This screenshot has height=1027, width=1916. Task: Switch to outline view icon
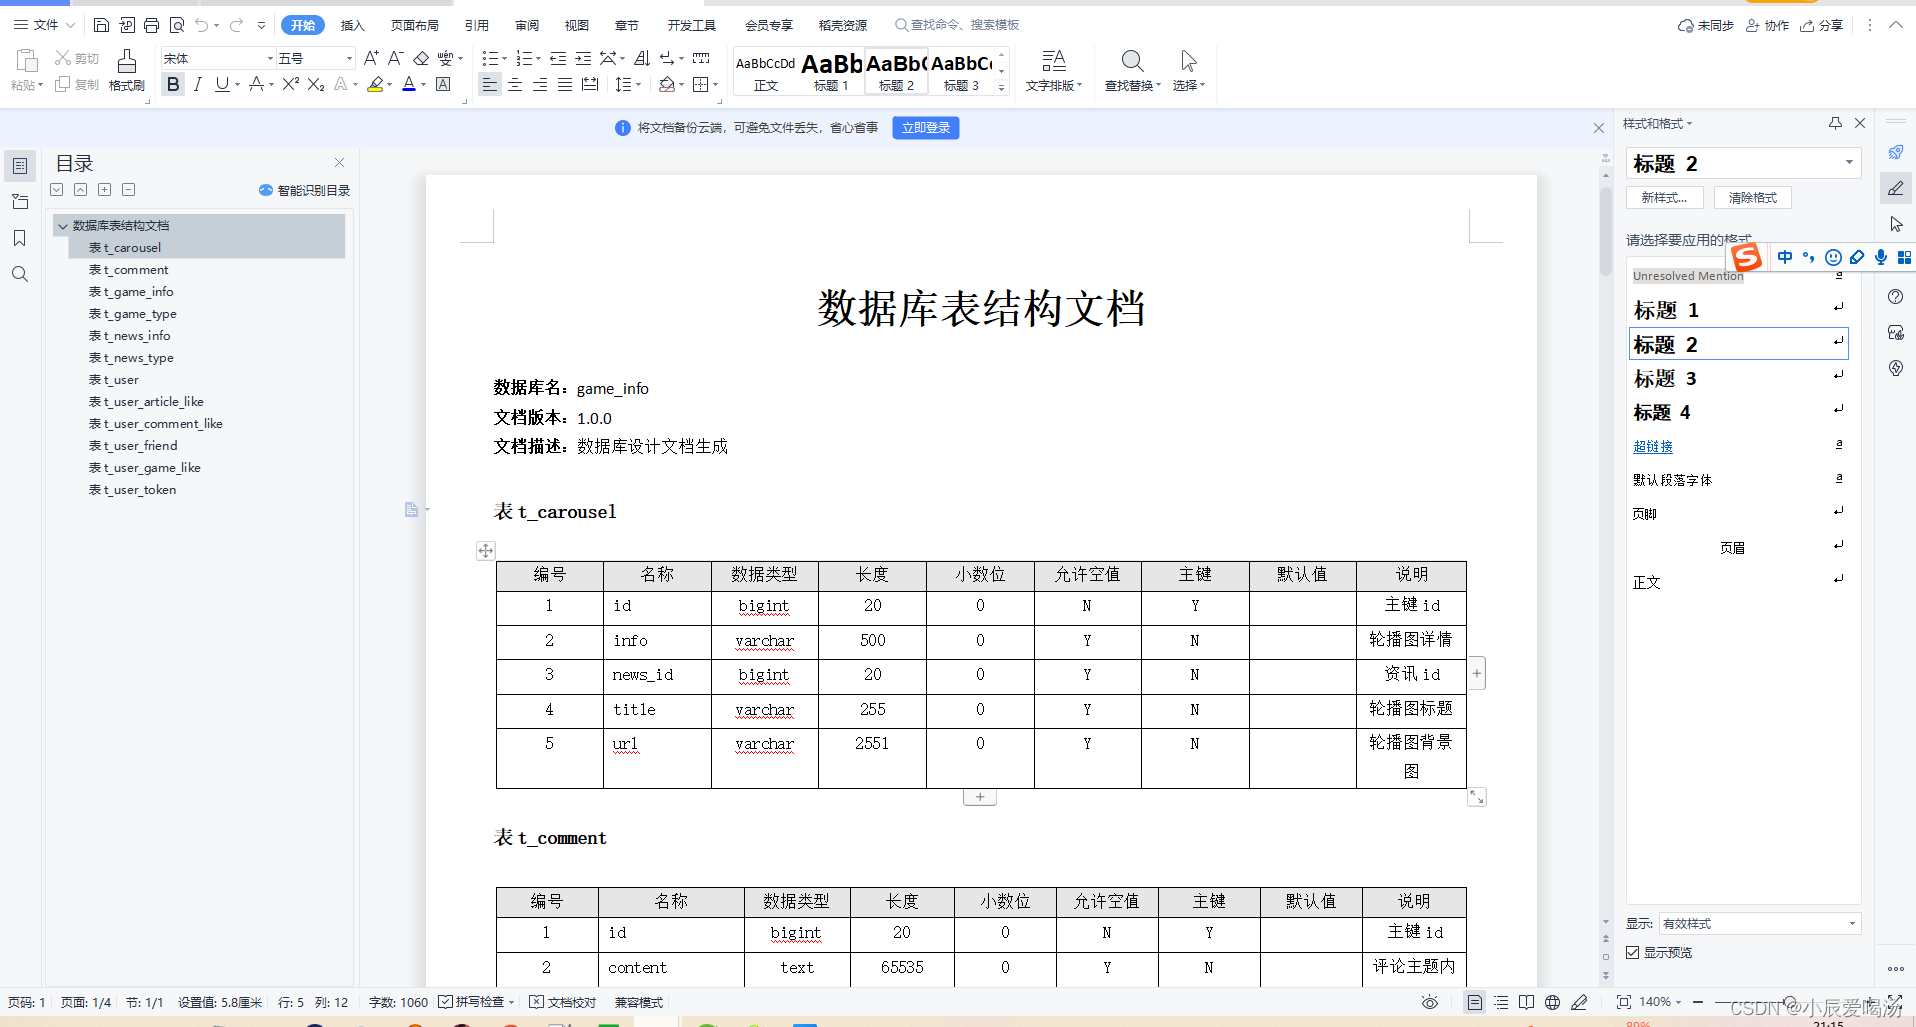click(x=1501, y=1002)
